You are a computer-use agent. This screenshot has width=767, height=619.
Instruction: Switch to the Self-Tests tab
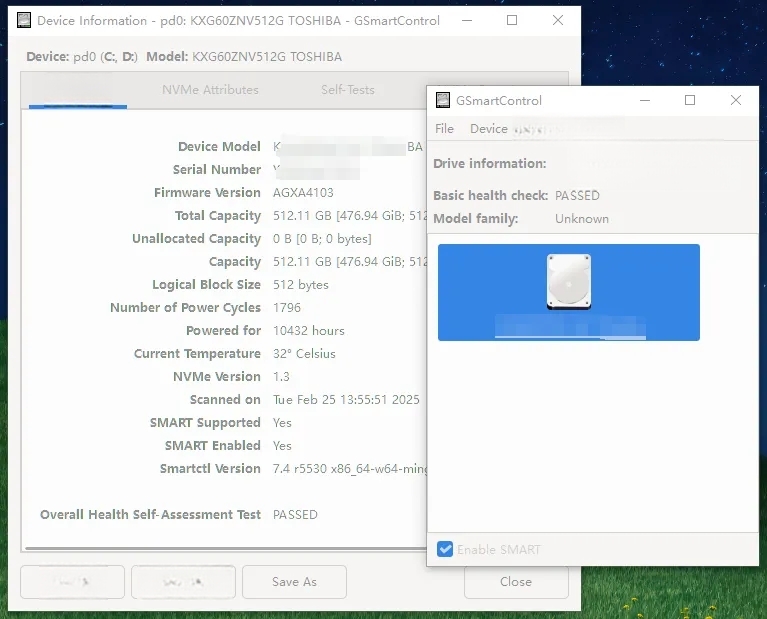pos(348,90)
